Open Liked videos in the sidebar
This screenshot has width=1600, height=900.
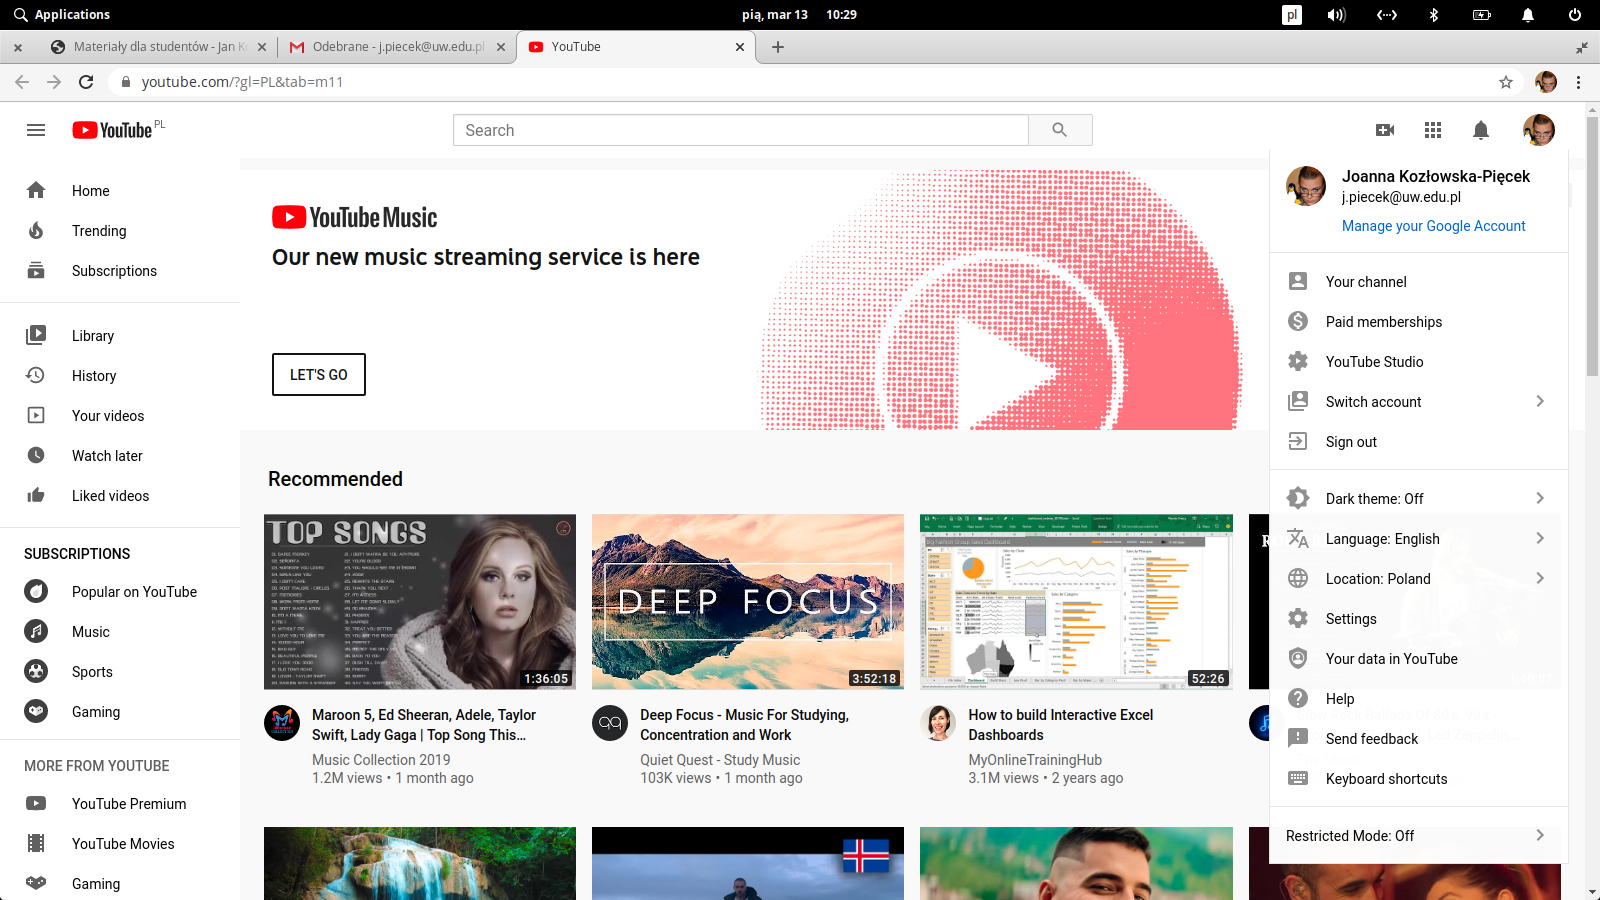tap(120, 495)
